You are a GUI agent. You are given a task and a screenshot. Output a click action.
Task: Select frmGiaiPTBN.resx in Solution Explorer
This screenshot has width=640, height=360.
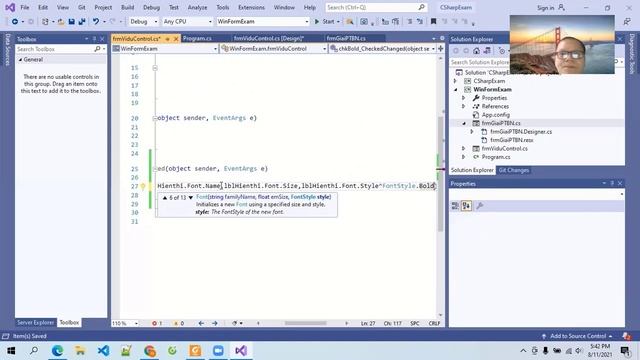[x=511, y=140]
